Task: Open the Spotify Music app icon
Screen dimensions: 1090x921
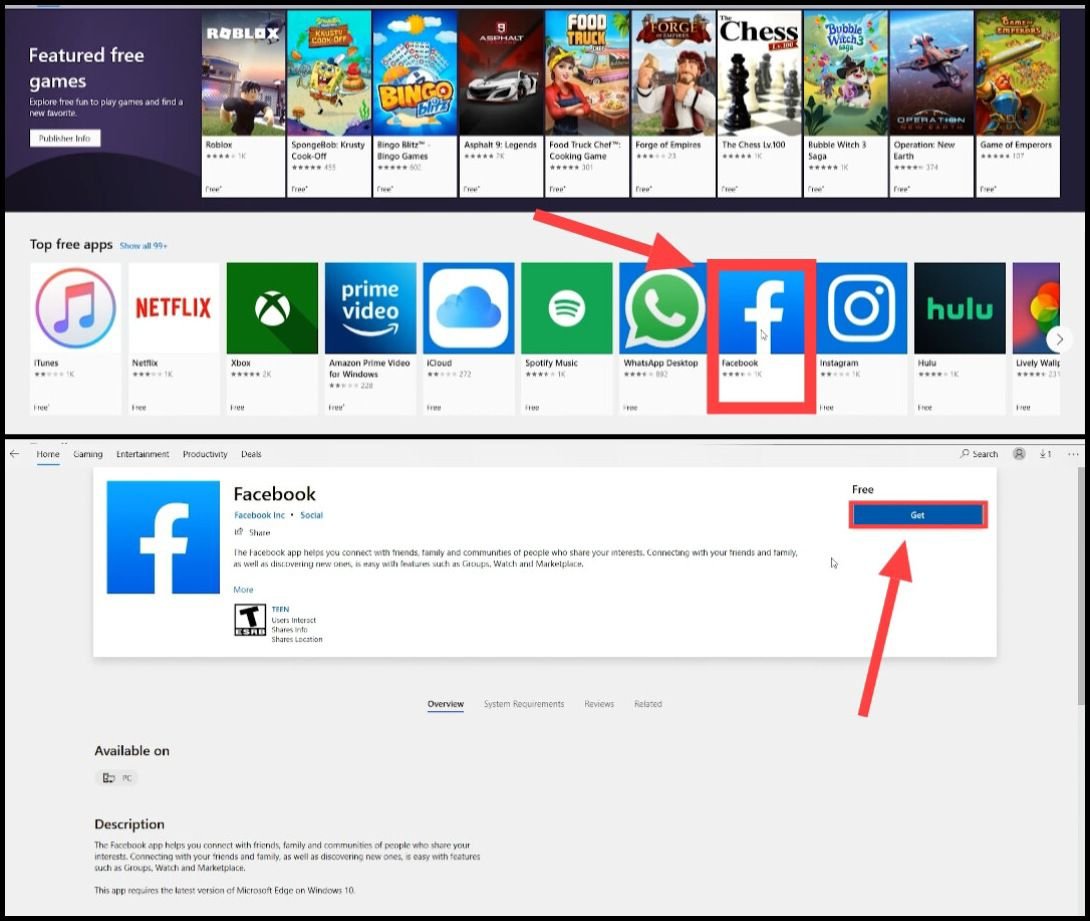Action: [x=567, y=308]
